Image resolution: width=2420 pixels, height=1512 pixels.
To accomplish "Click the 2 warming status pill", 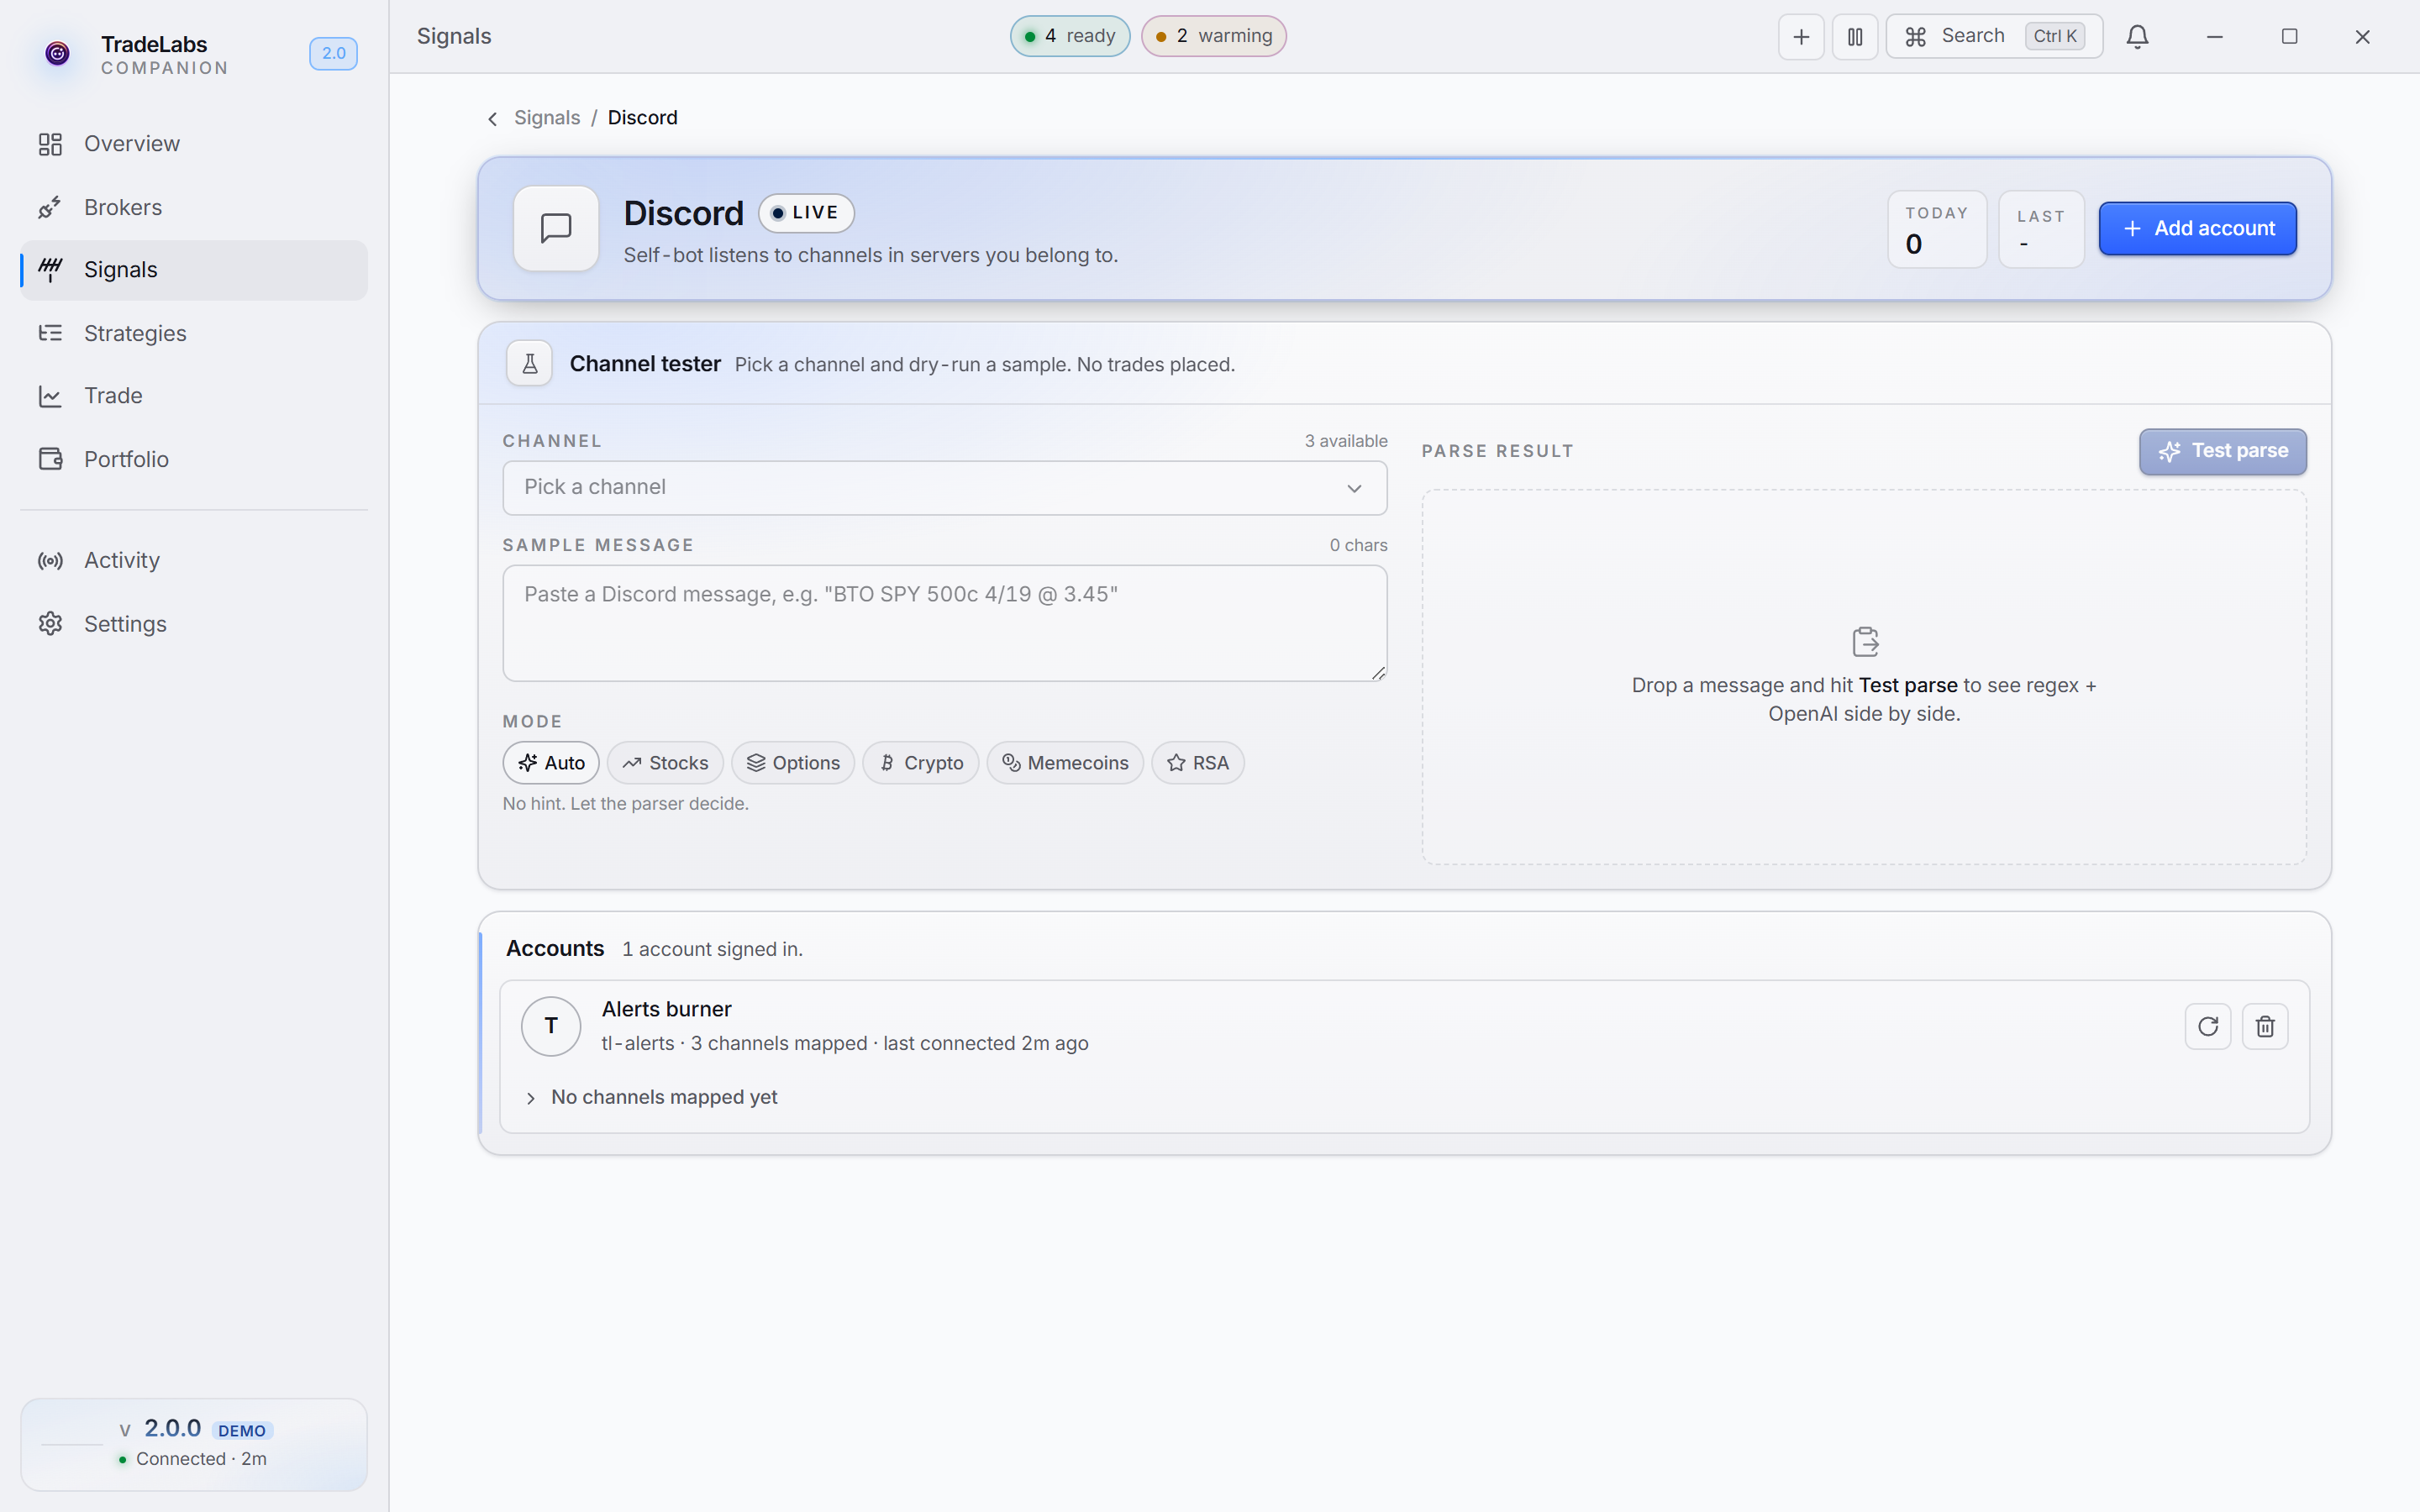I will click(1214, 36).
